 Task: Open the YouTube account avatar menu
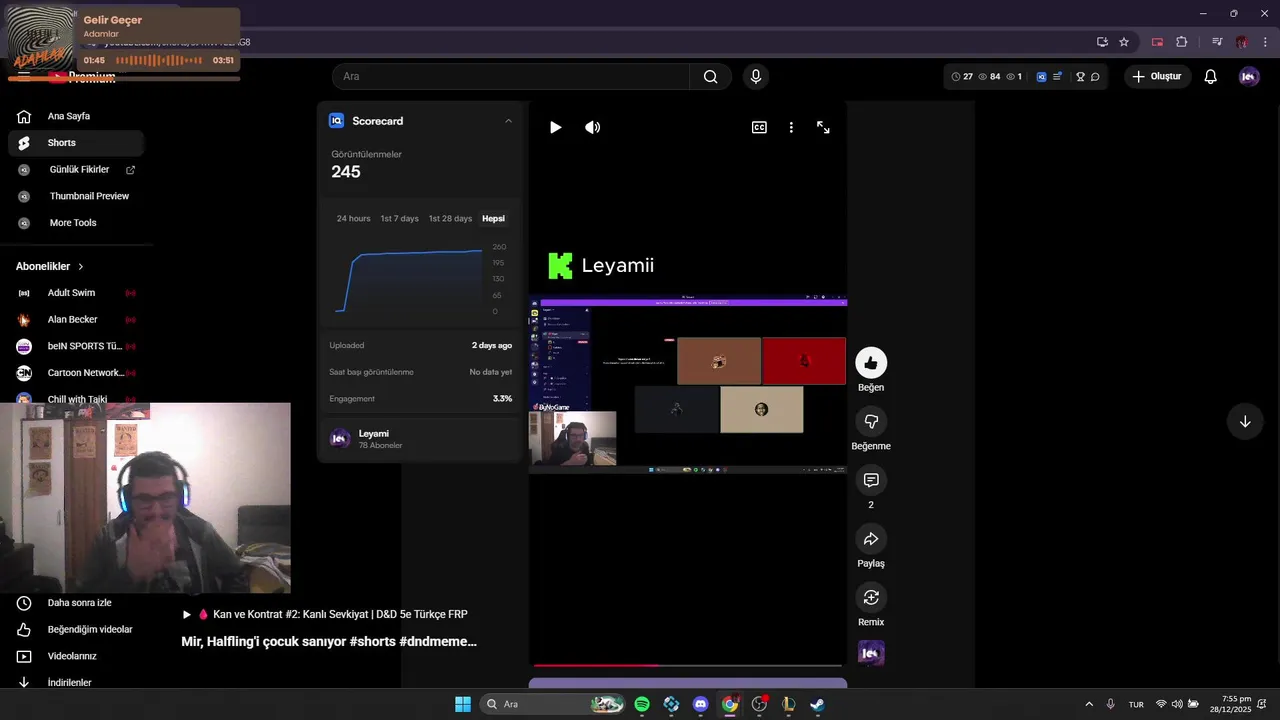(x=1249, y=76)
